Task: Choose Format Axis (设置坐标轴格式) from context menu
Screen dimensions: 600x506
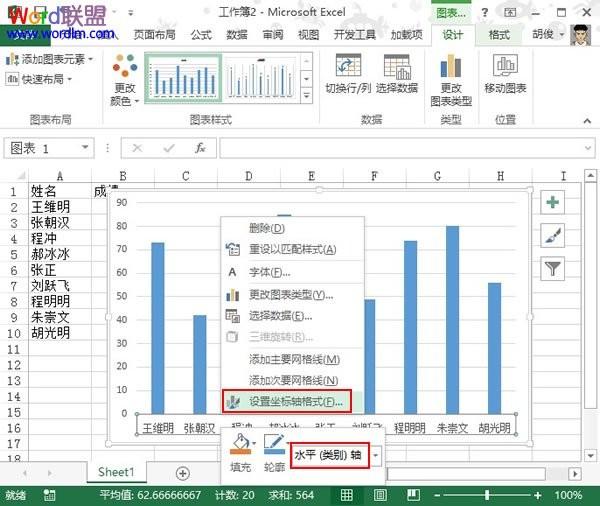Action: (x=295, y=401)
